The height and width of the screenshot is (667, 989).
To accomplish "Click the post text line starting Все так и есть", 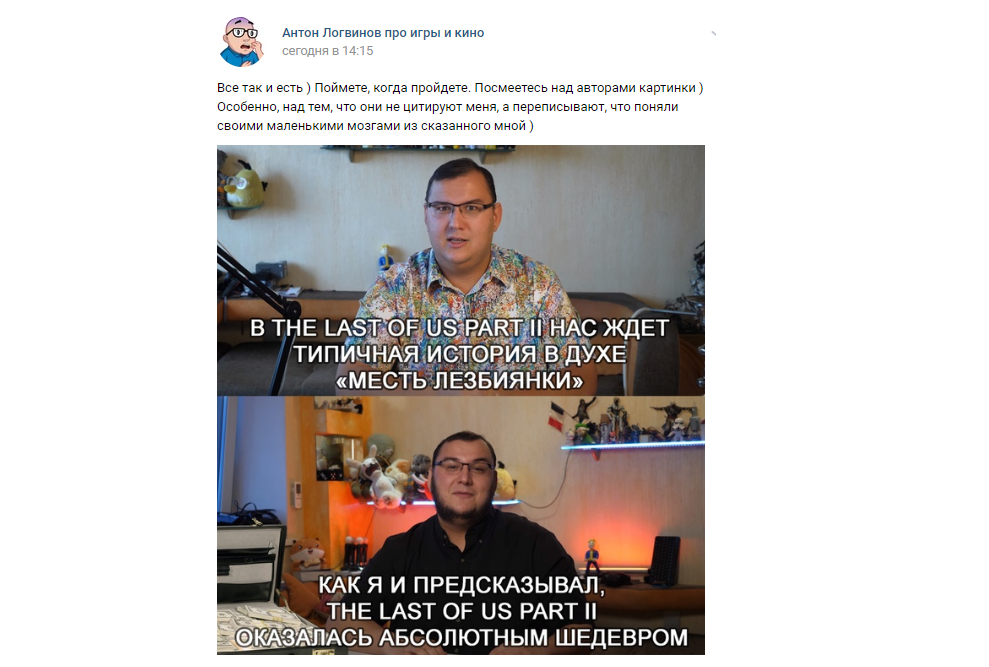I will point(460,88).
